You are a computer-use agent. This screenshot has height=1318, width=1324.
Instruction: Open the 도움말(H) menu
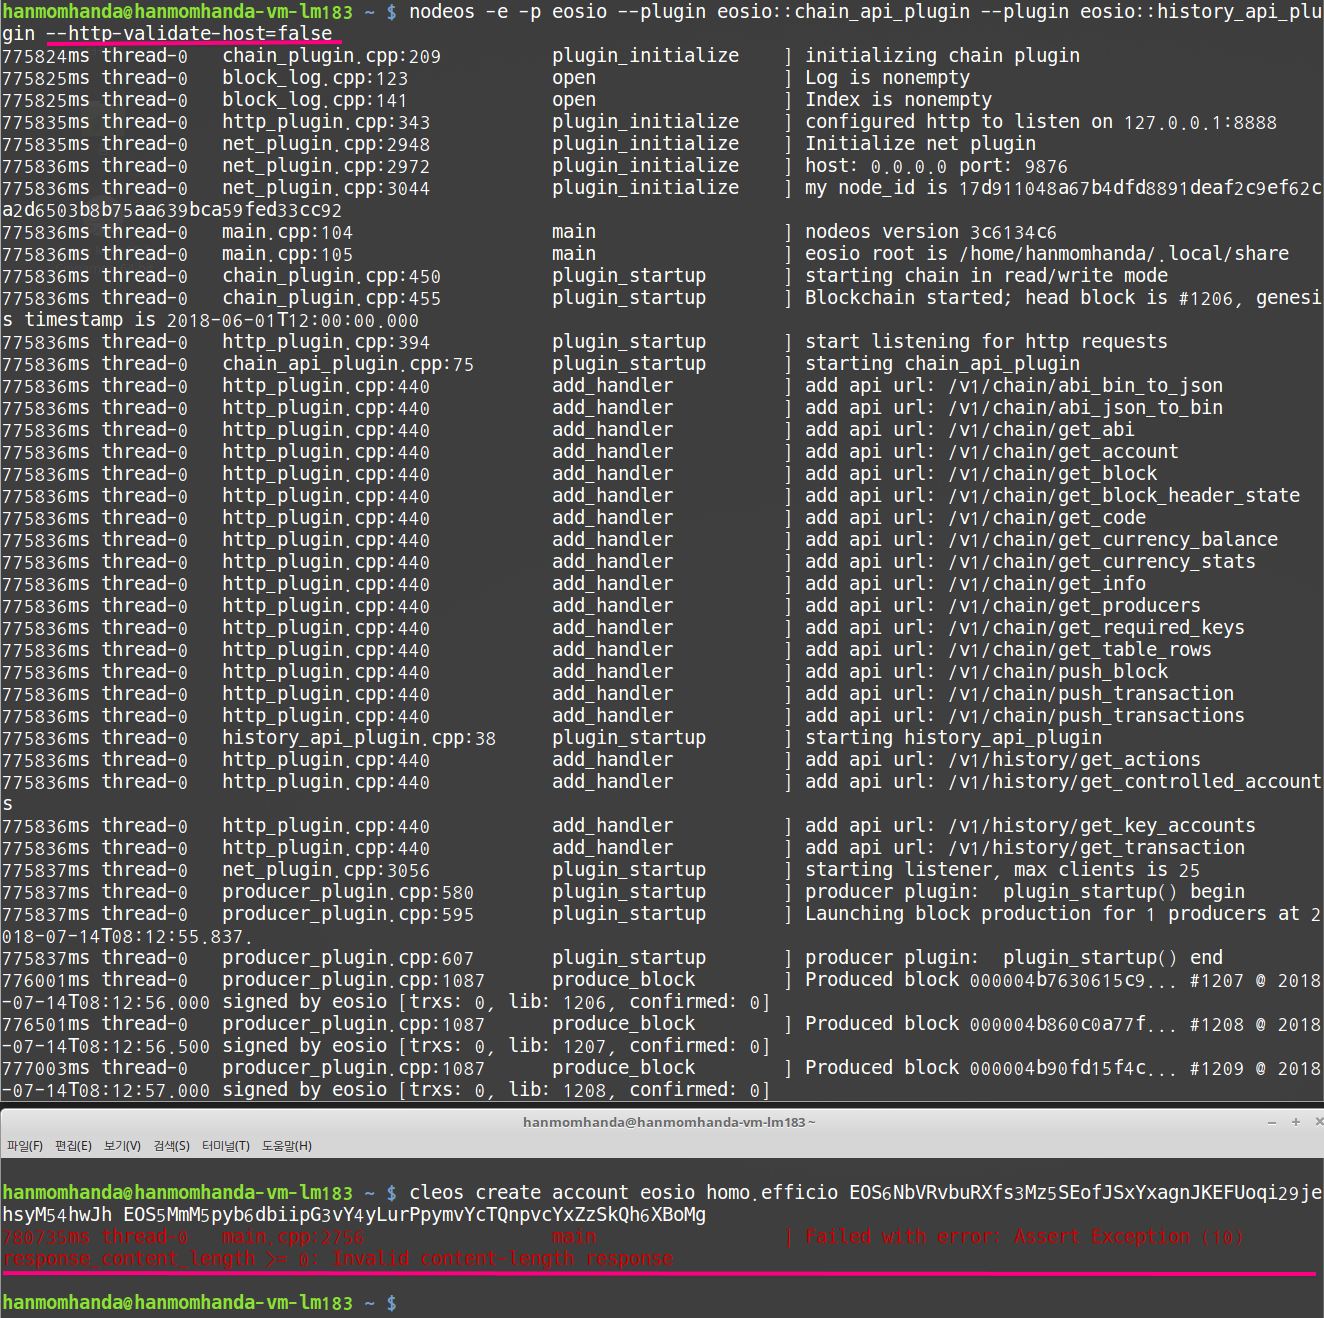285,1146
